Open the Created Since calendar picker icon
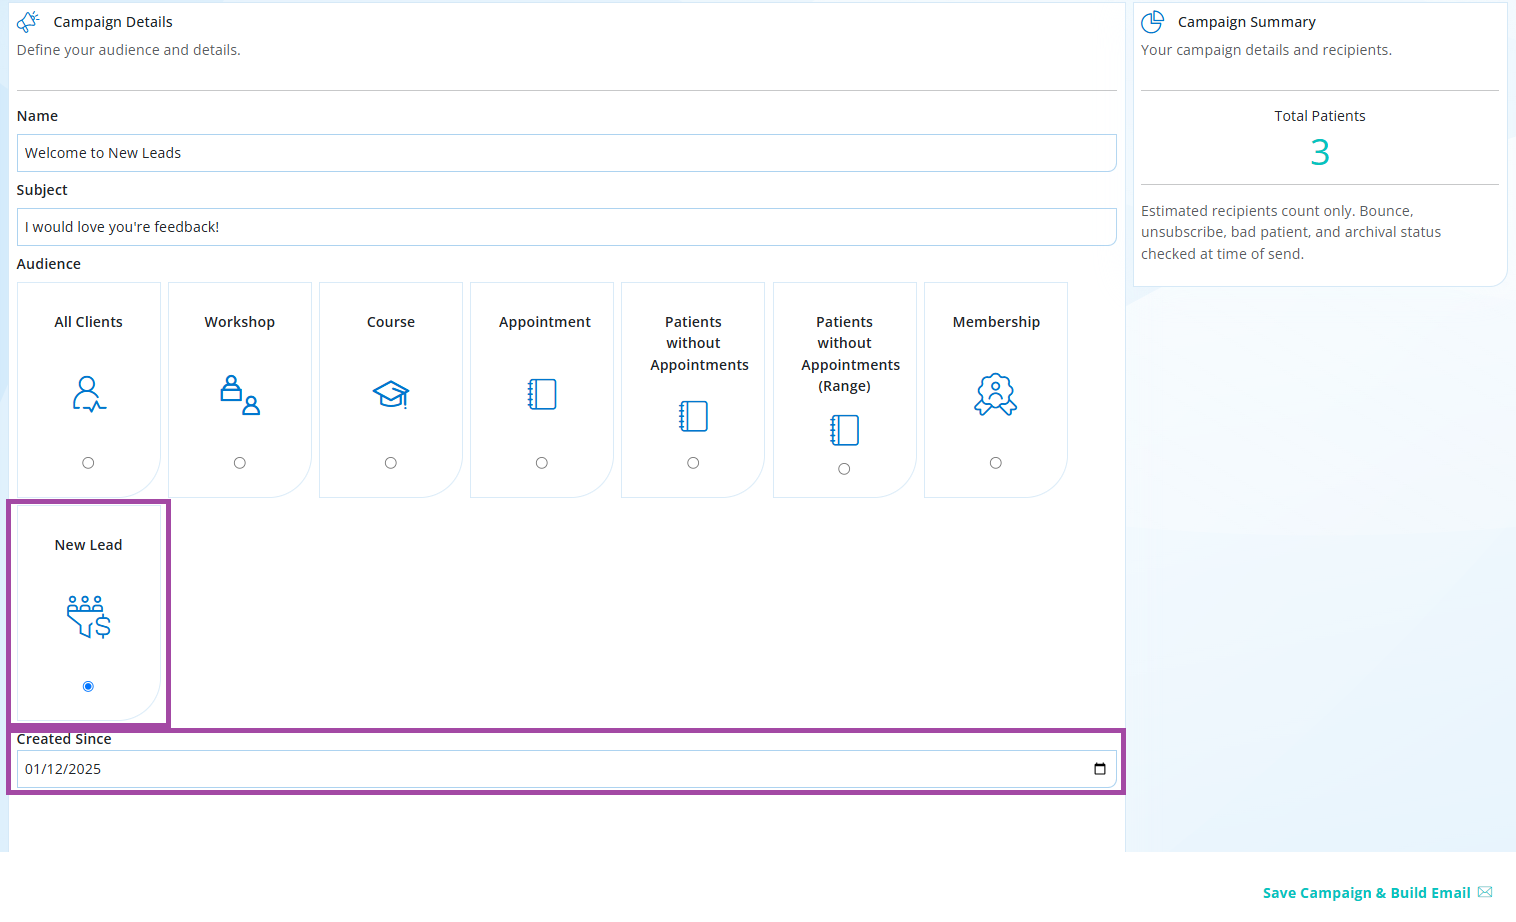This screenshot has width=1516, height=922. (x=1100, y=769)
